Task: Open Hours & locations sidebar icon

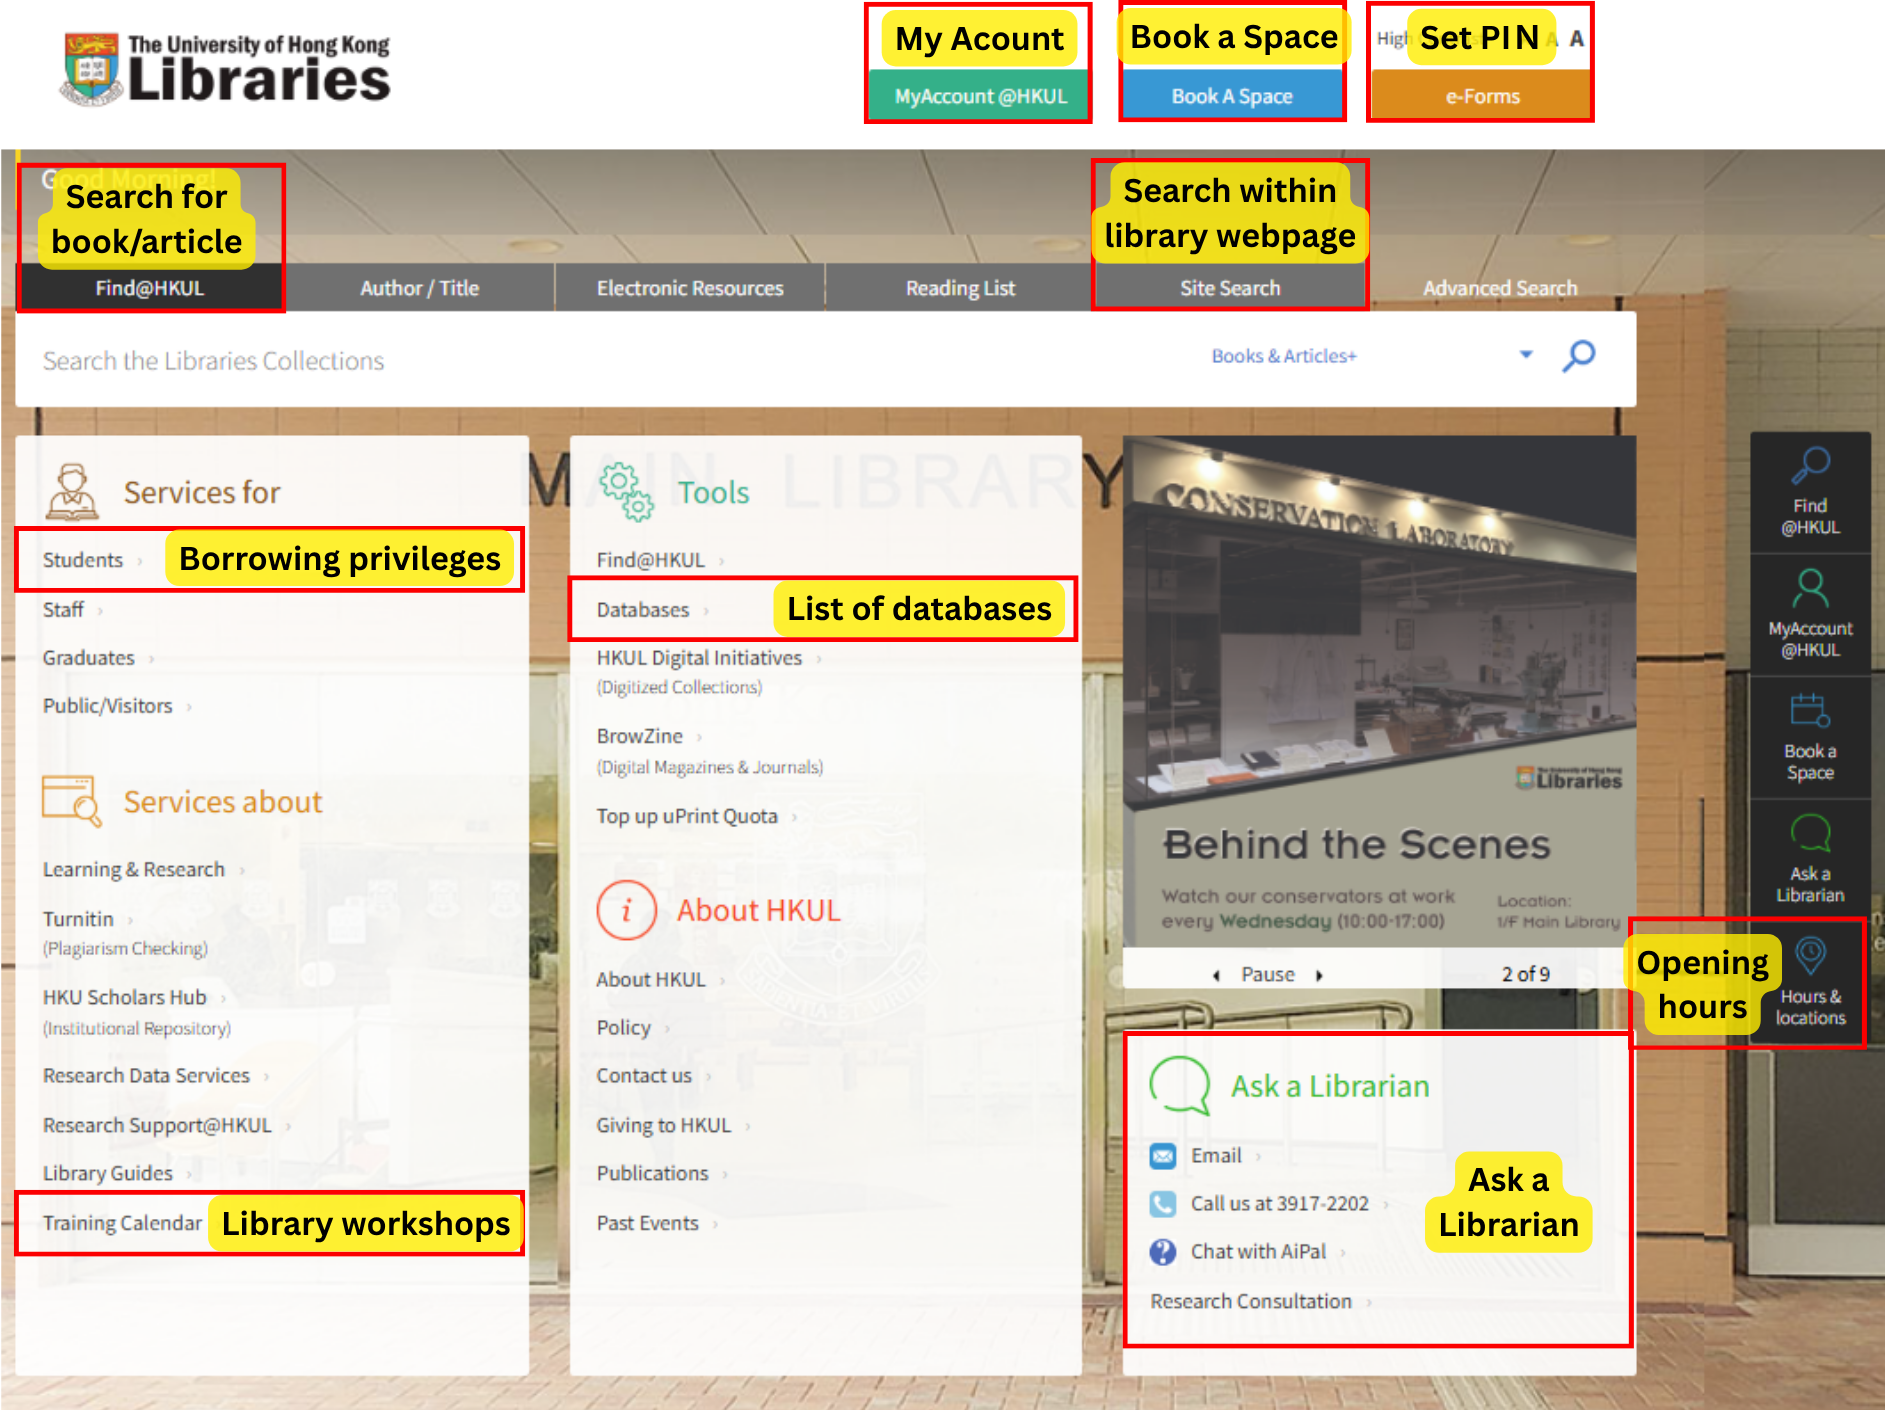Action: tap(1810, 982)
